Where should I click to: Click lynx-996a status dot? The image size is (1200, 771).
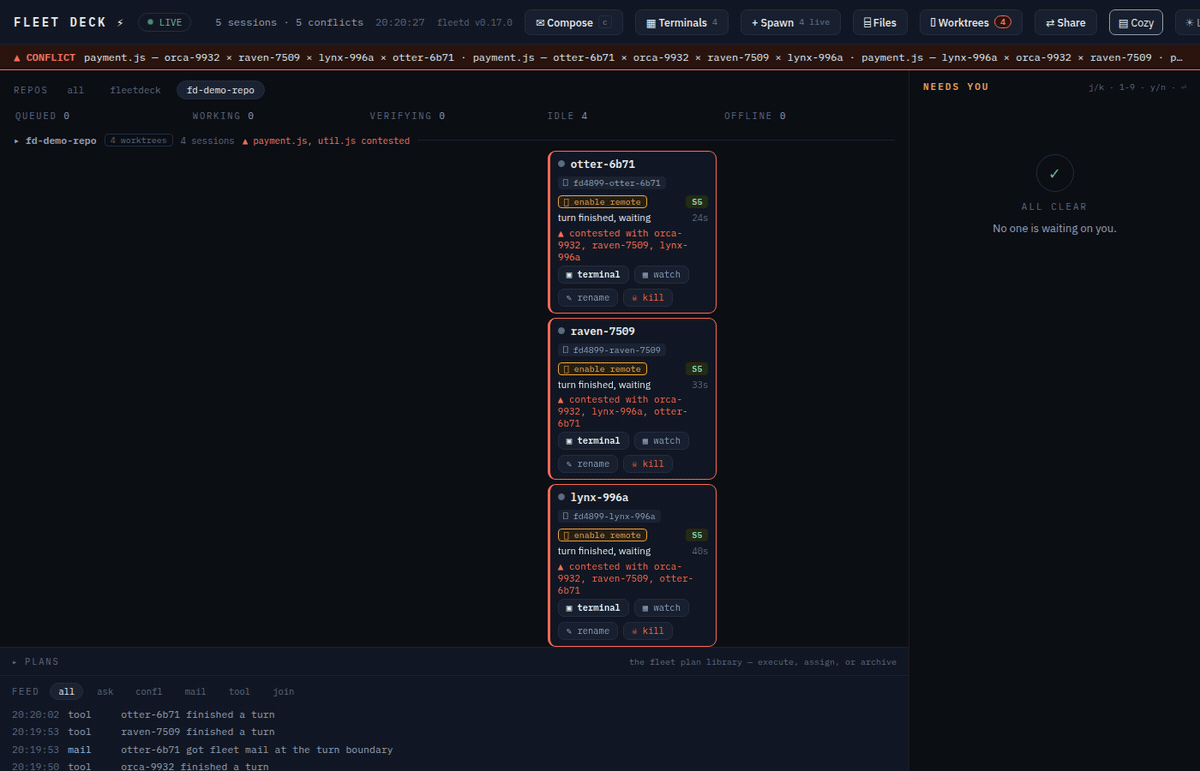coord(562,497)
